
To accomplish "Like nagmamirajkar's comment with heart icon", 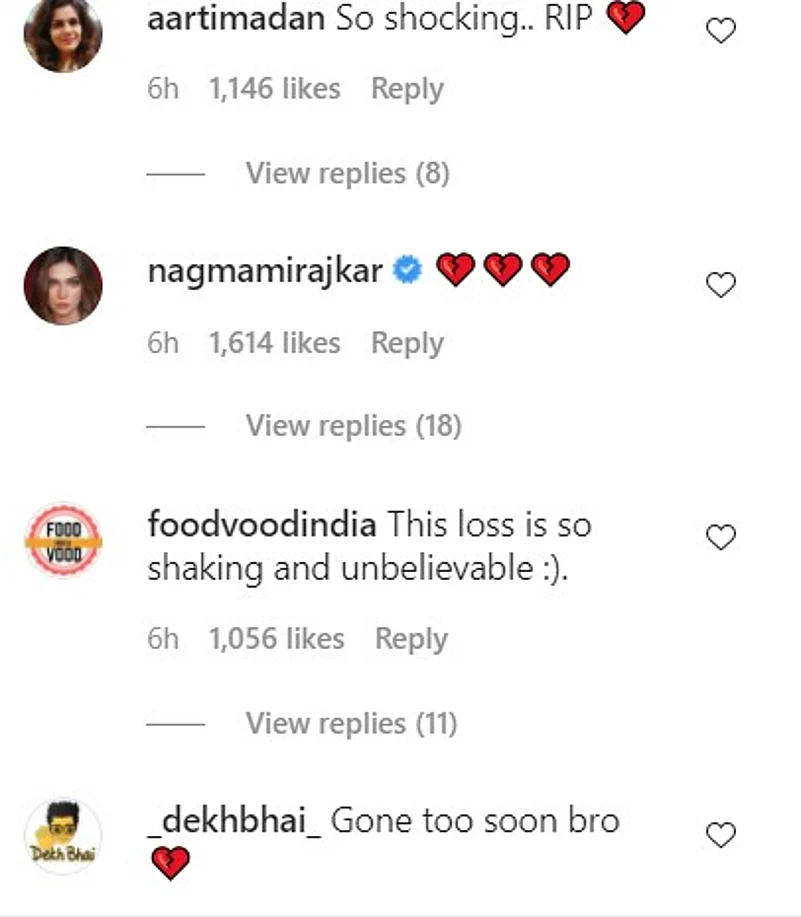I will (720, 286).
